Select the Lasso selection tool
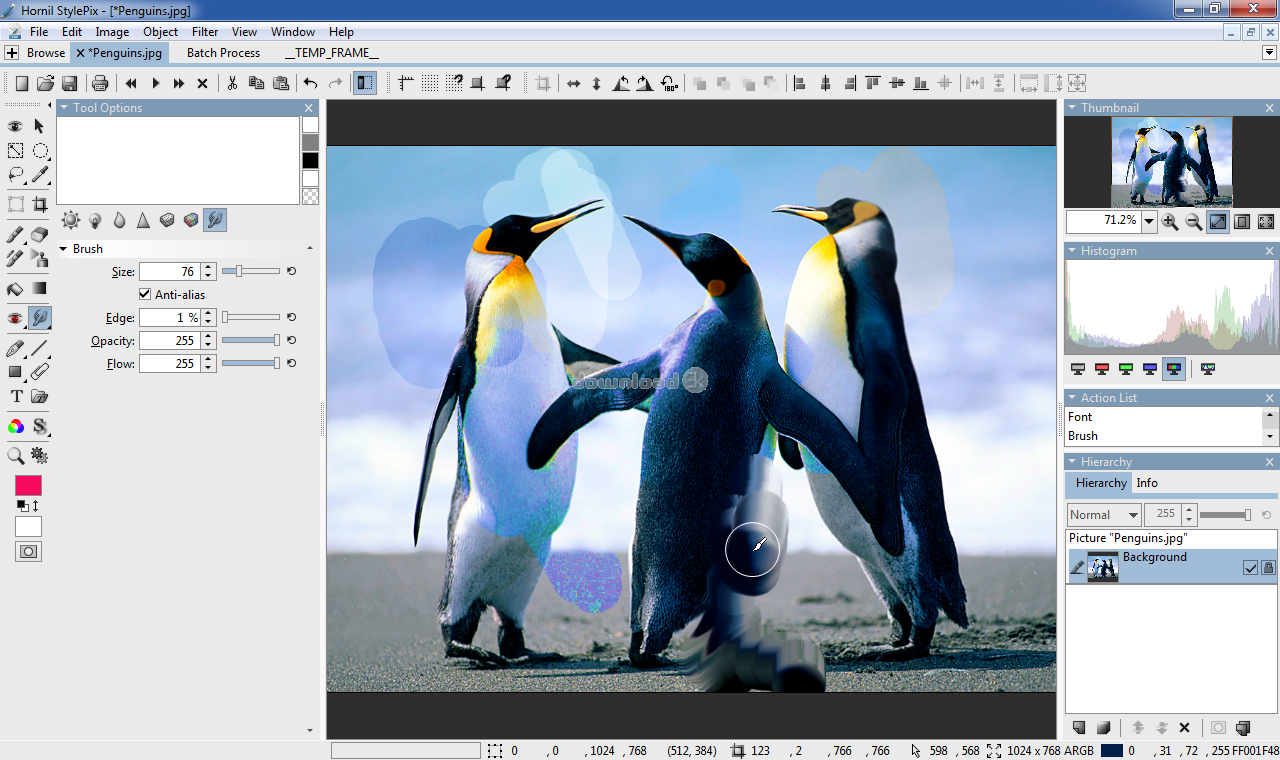 point(15,175)
